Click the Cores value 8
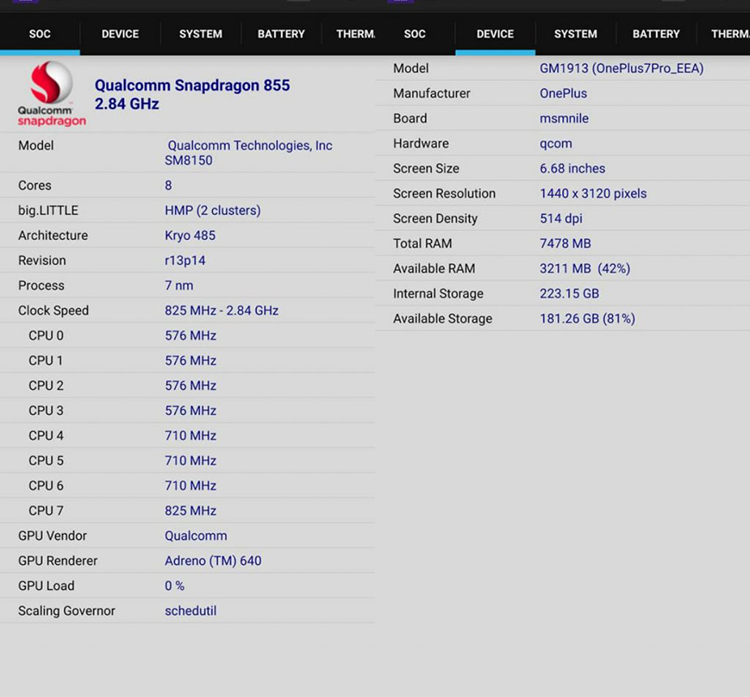750x697 pixels. [x=168, y=186]
